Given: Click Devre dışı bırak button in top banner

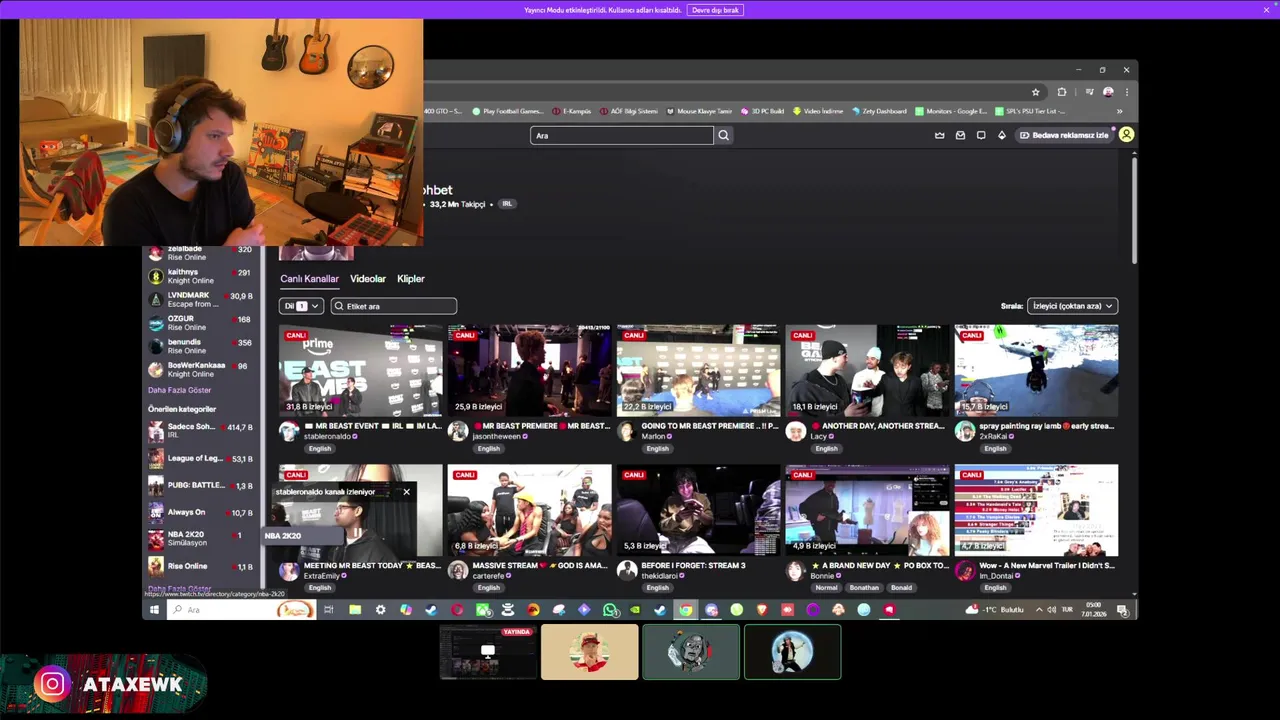Looking at the screenshot, I should pos(715,10).
